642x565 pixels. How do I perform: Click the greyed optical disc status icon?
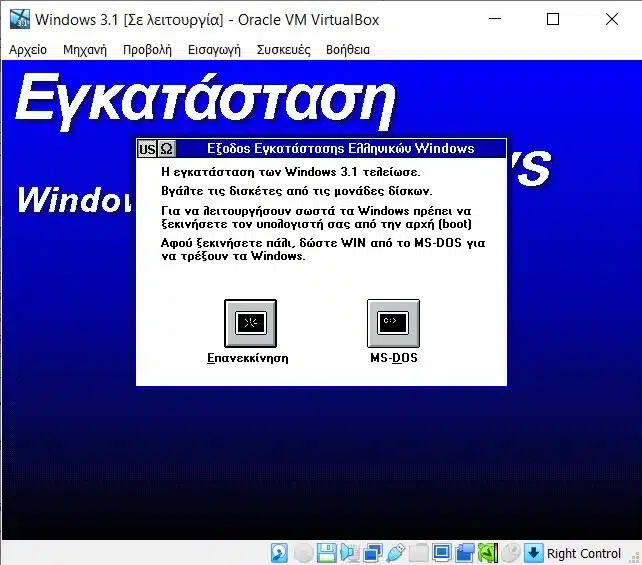303,553
